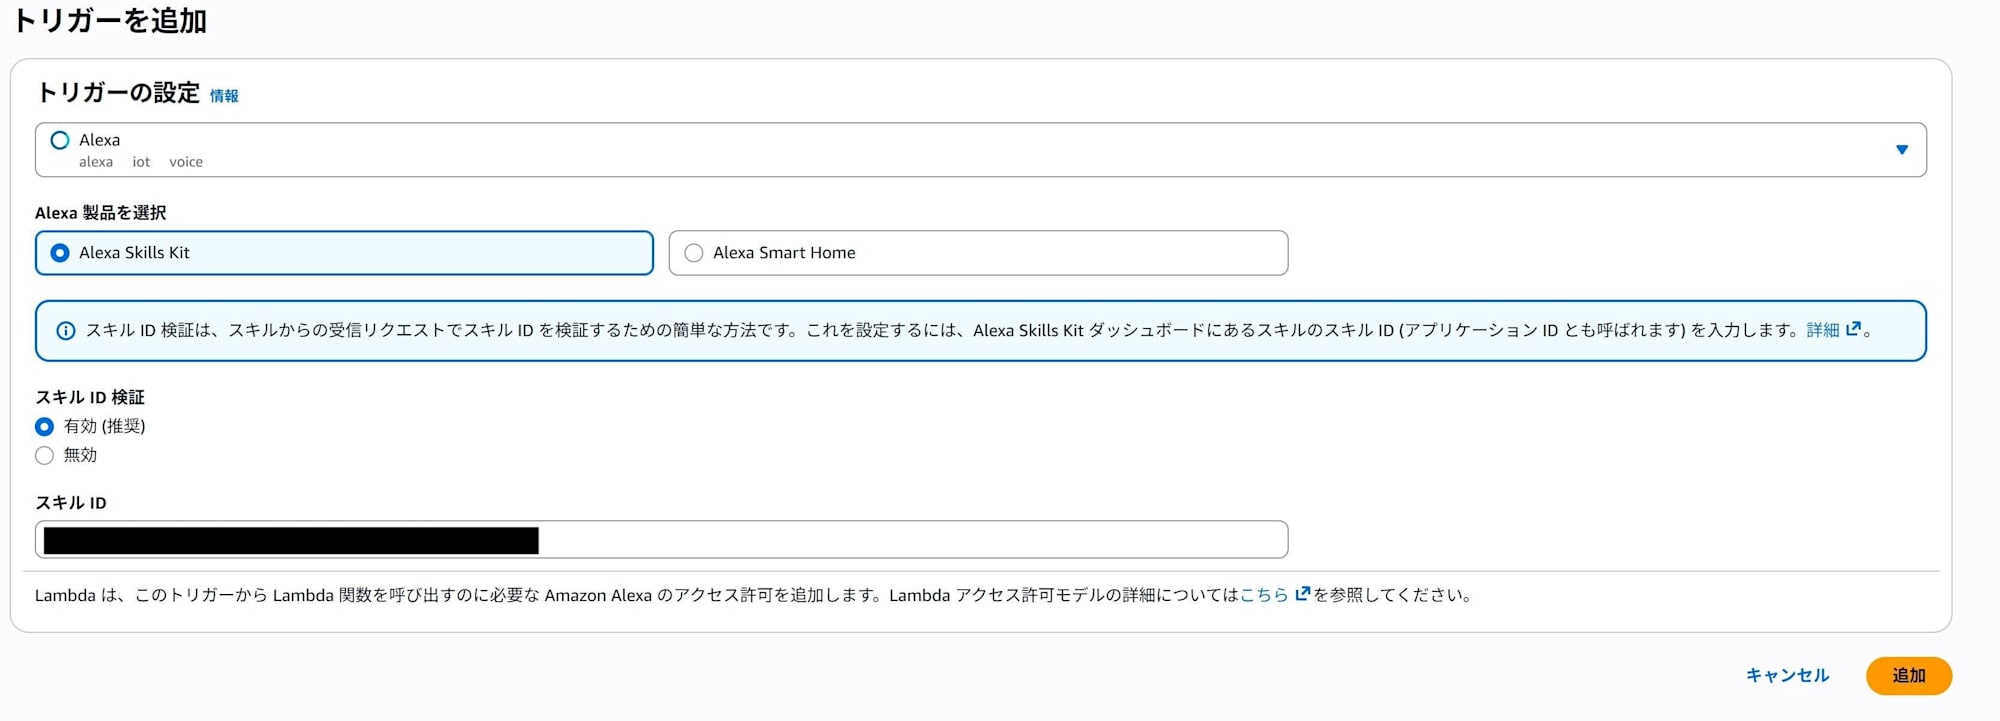Screen dimensions: 2000x721
Task: Click the "voice" tag in trigger selector
Action: click(186, 162)
